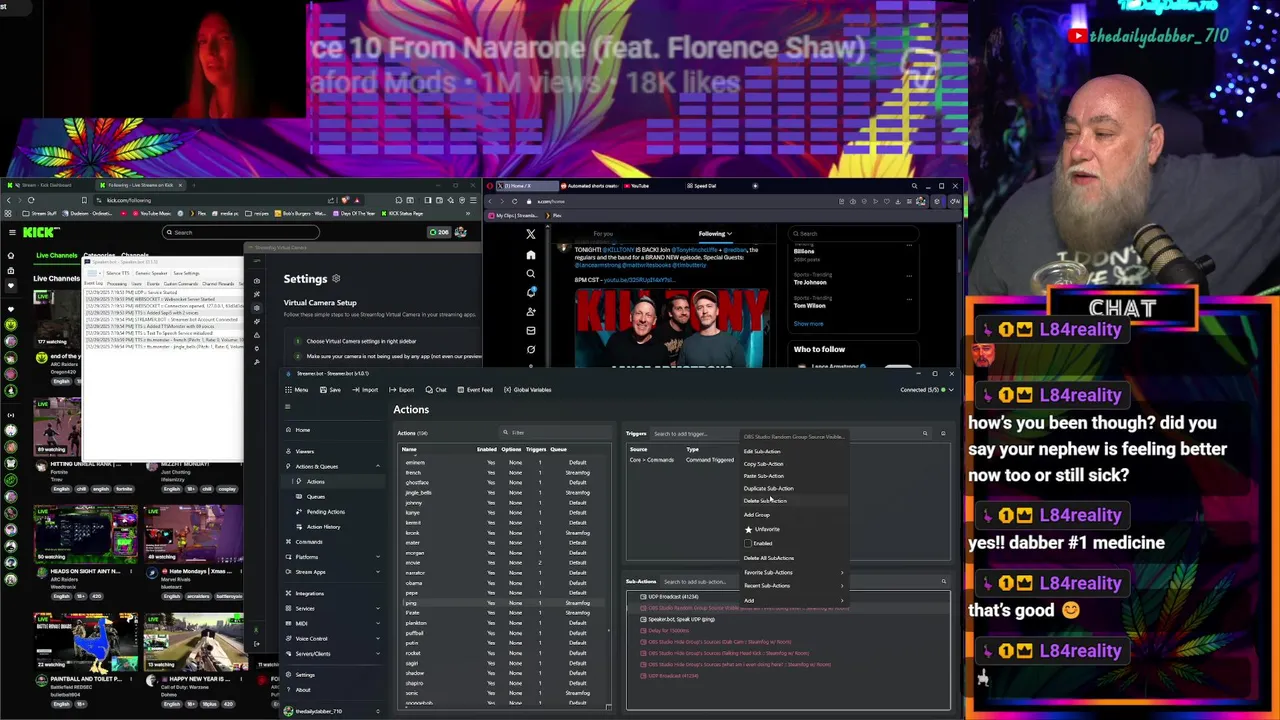Image resolution: width=1280 pixels, height=720 pixels.
Task: Expand the Servers/Clients sidebar section
Action: point(333,653)
